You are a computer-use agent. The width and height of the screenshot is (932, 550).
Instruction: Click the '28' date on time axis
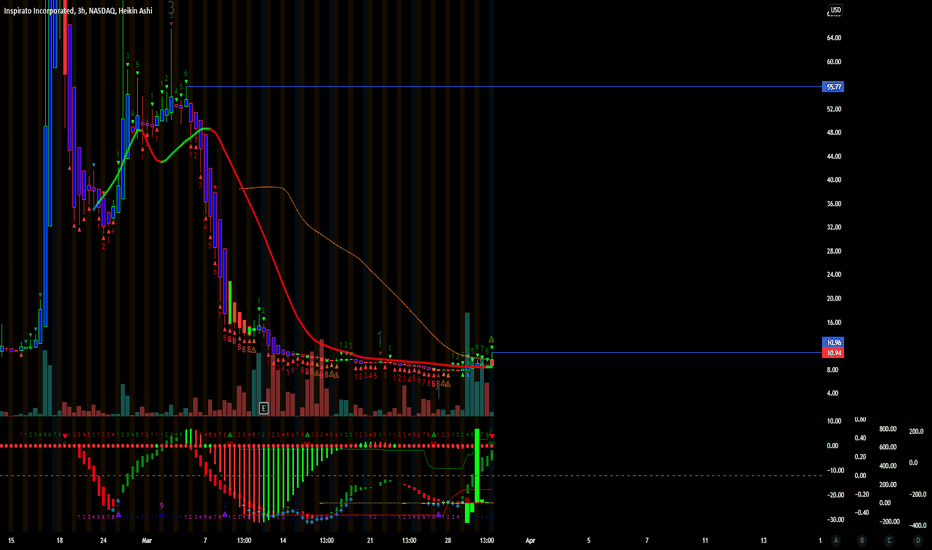(x=448, y=540)
